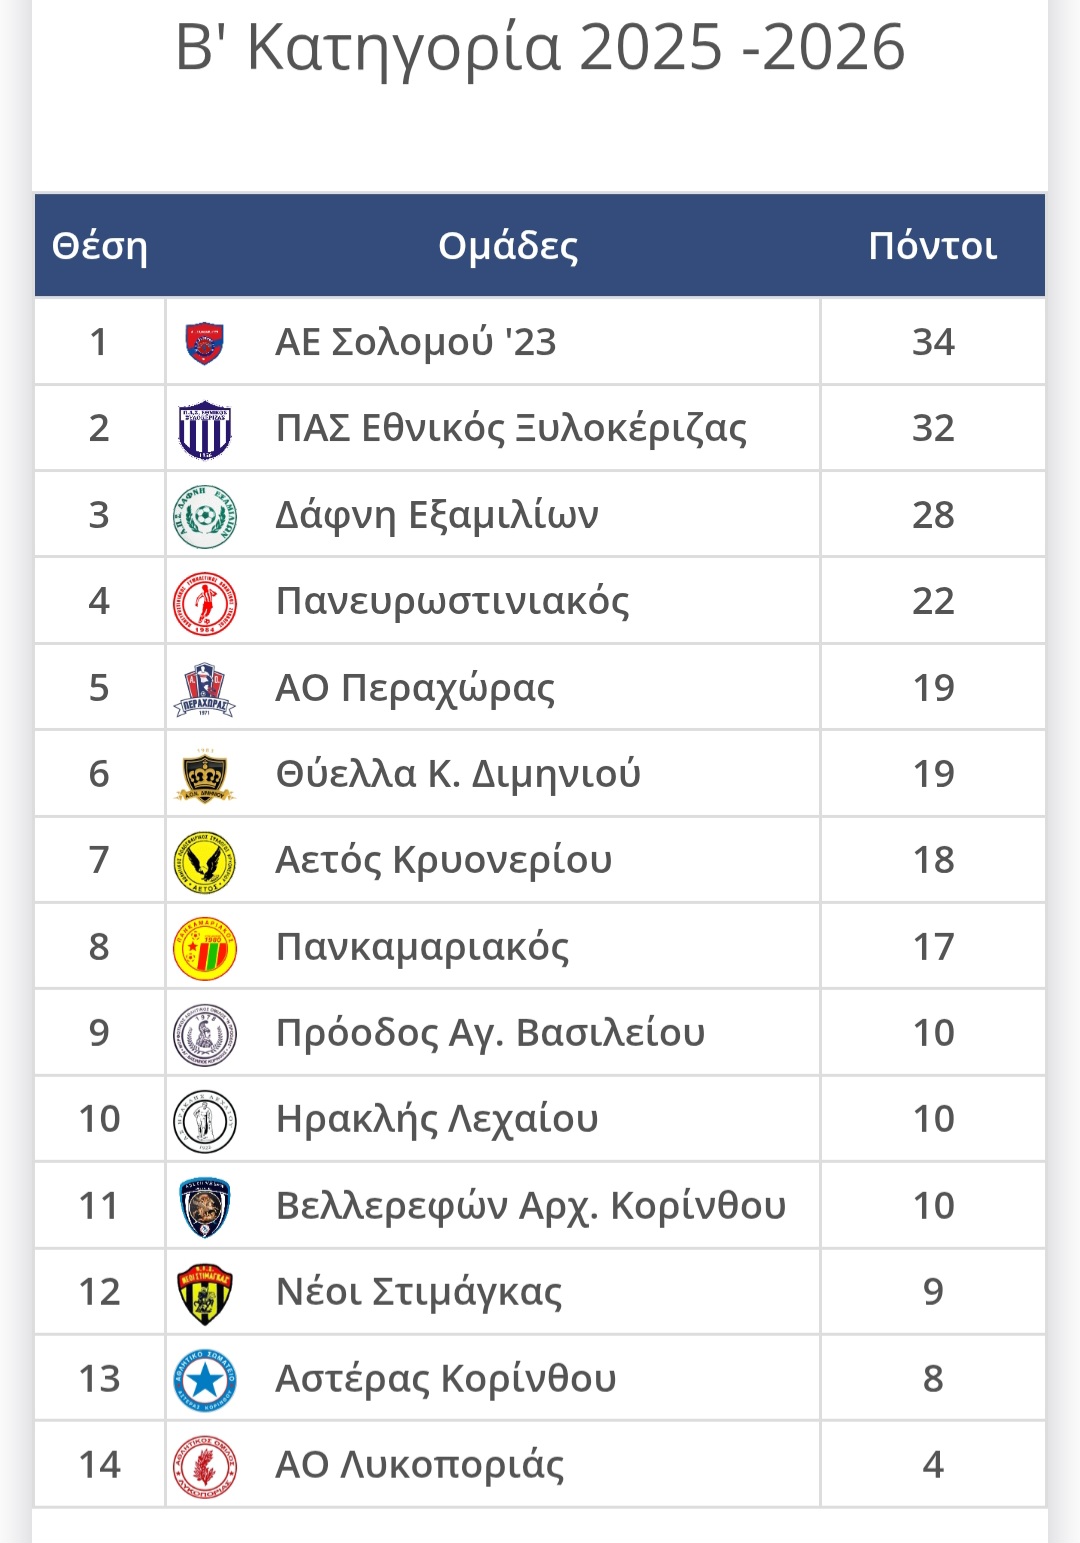The height and width of the screenshot is (1543, 1080).
Task: Open the Αστέρας Κορίνθου team name
Action: tap(445, 1379)
